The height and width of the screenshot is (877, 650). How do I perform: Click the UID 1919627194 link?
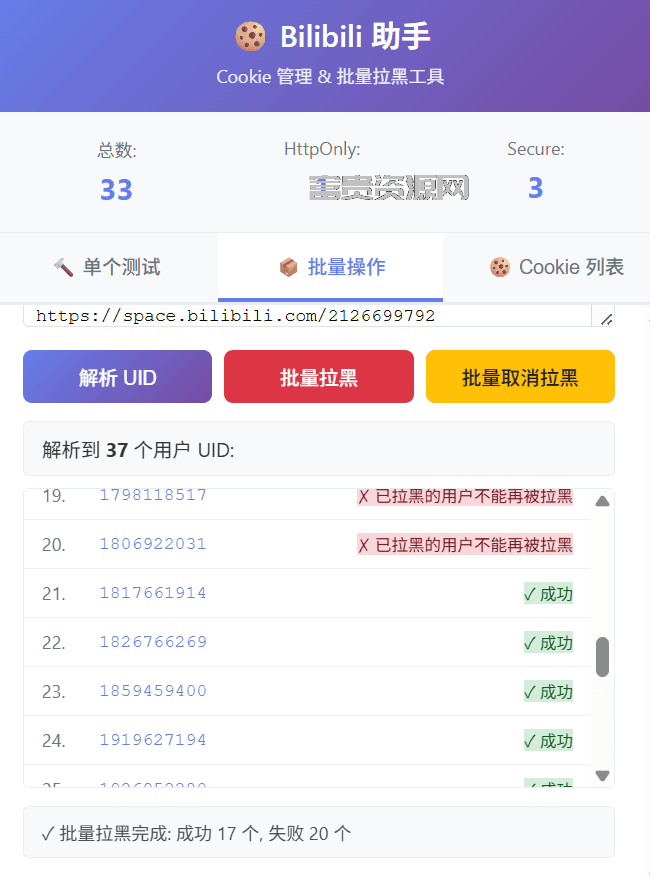coord(153,740)
